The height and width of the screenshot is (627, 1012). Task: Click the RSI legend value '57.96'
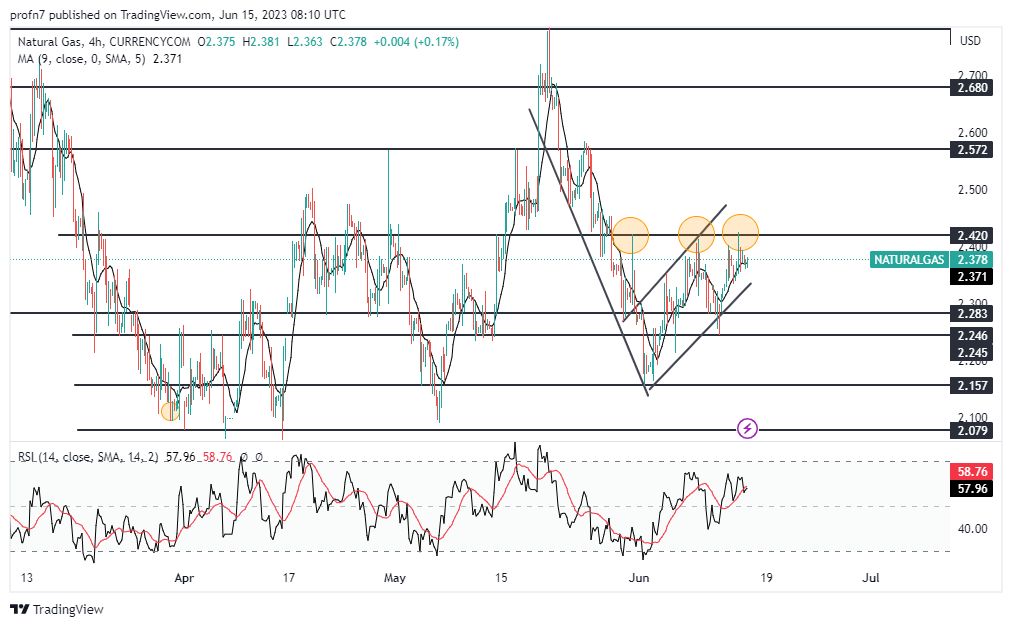(x=180, y=457)
